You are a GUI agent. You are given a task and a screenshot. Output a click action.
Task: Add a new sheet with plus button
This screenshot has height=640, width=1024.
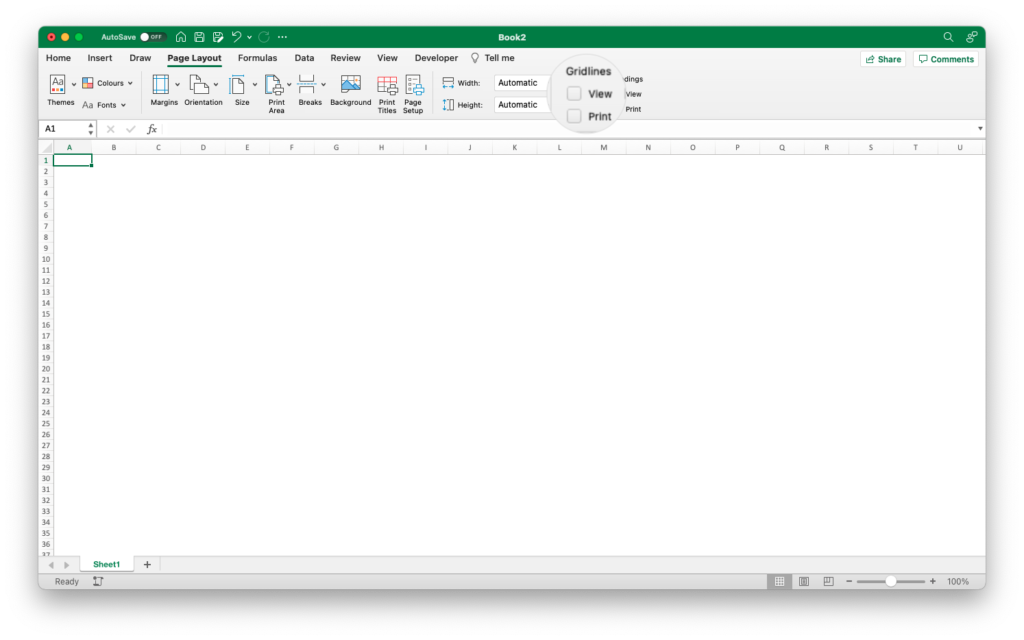pos(147,565)
